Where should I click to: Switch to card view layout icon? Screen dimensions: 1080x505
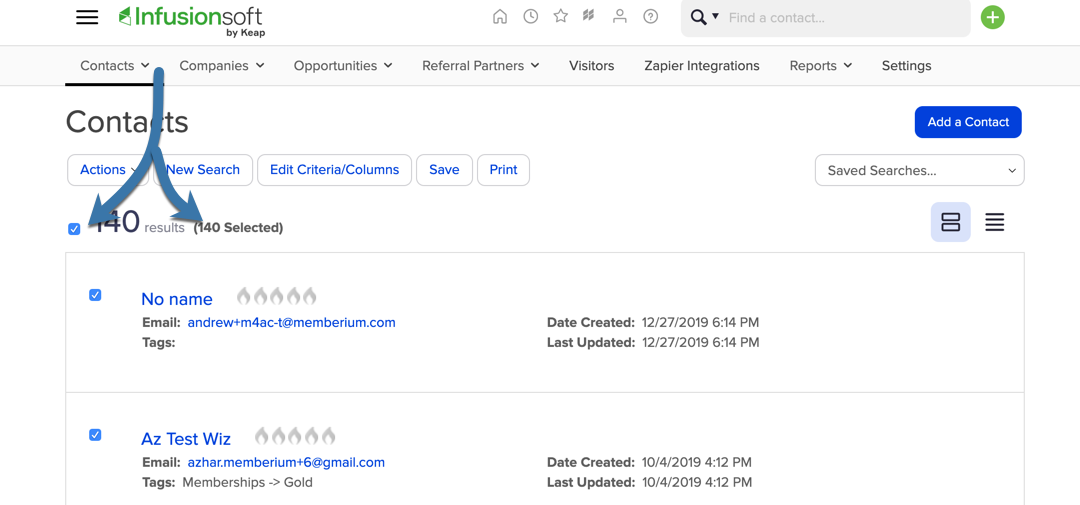point(951,222)
